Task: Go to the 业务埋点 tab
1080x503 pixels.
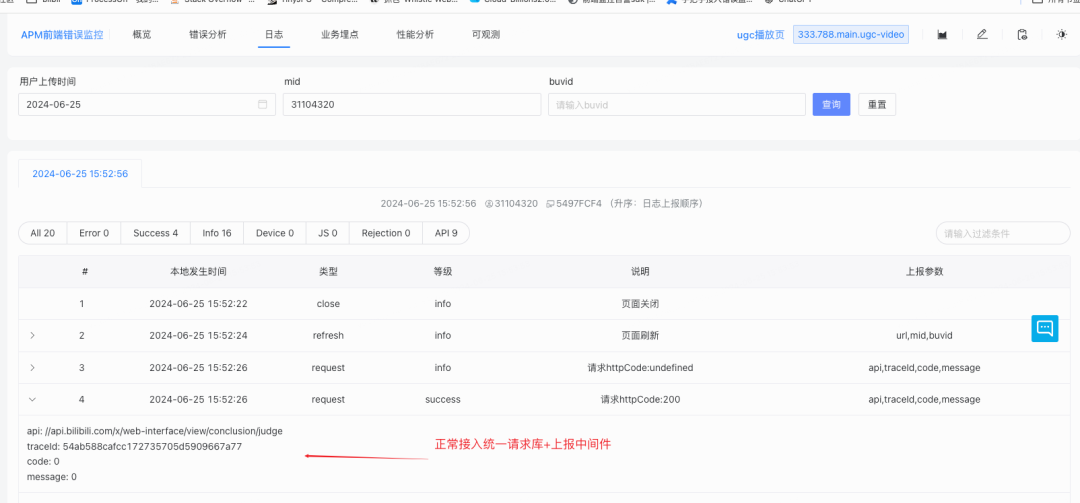Action: point(340,34)
